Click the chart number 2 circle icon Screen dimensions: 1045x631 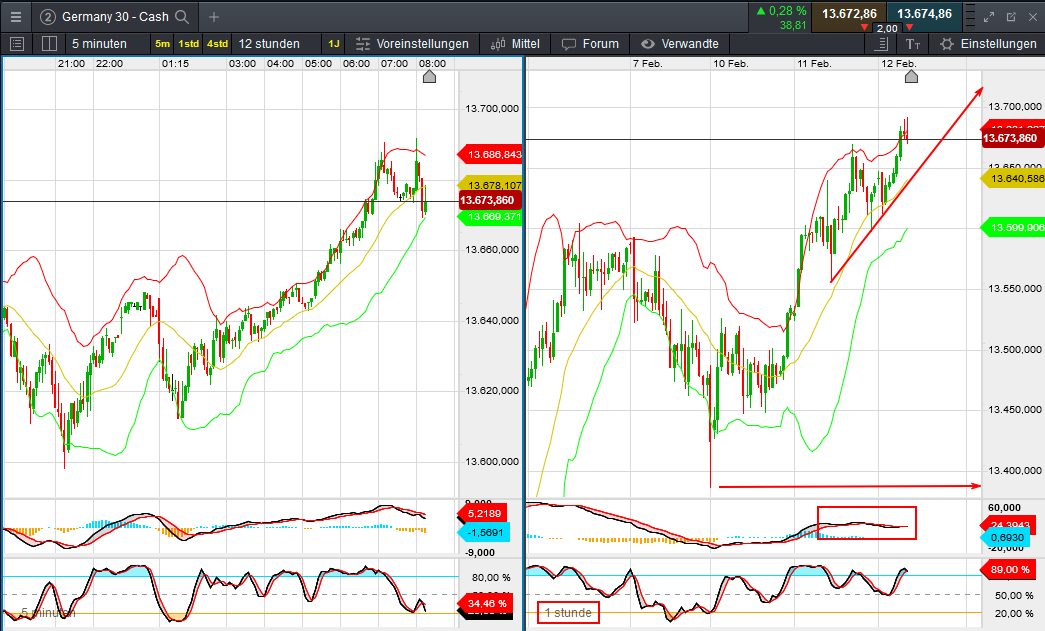[x=47, y=17]
